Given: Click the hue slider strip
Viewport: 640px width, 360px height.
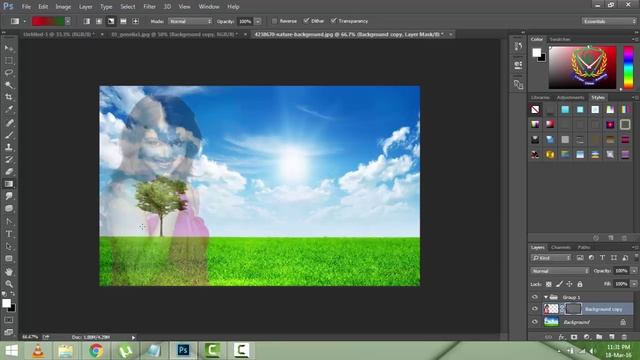Looking at the screenshot, I should pyautogui.click(x=628, y=67).
